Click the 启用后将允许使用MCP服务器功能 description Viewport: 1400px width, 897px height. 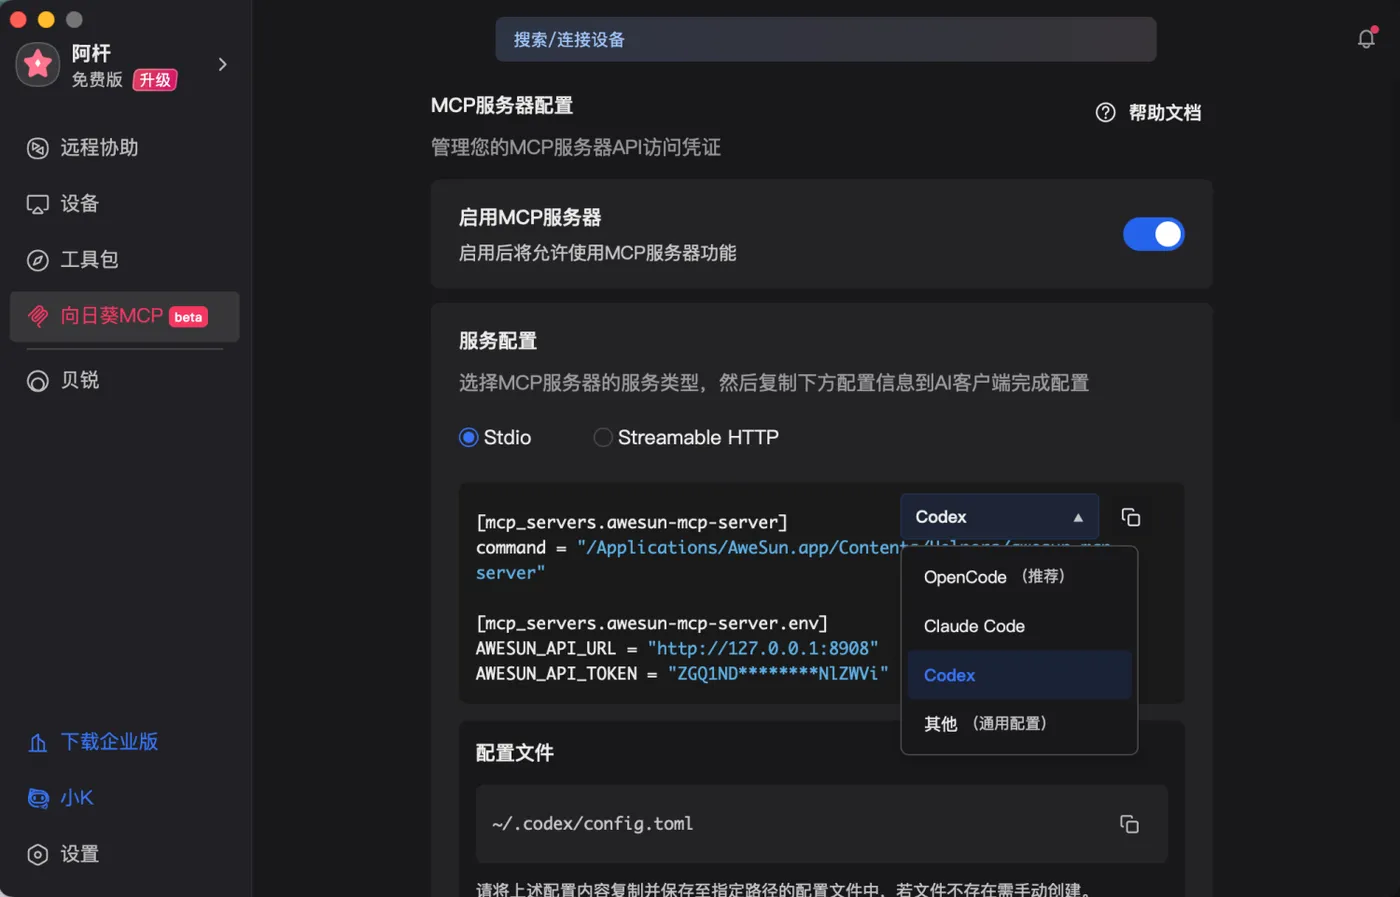pos(598,253)
